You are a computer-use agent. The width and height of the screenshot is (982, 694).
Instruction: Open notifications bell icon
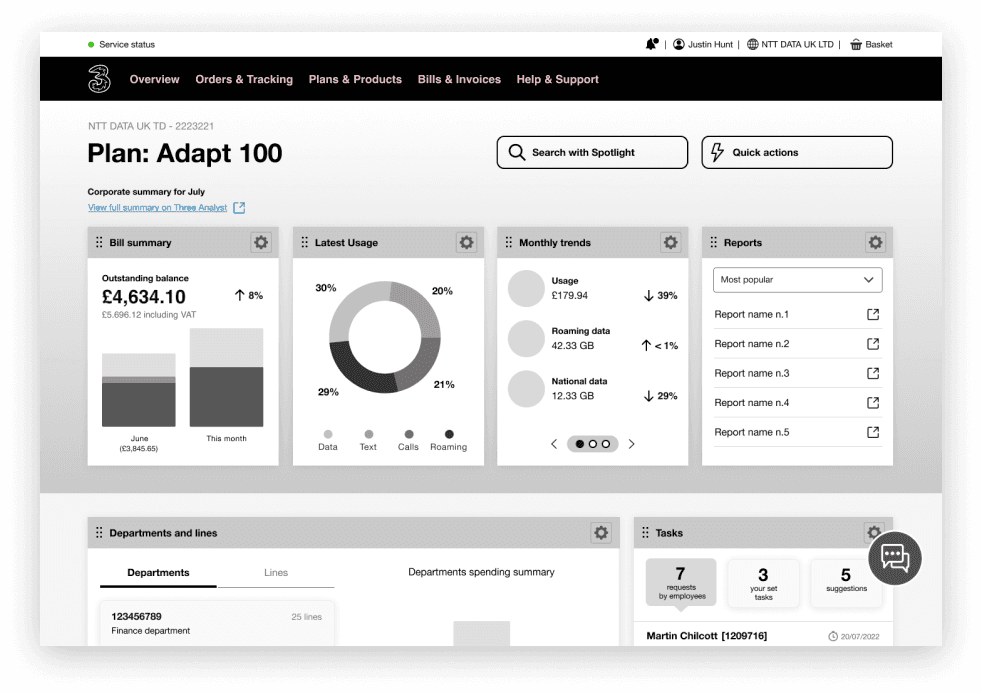click(651, 44)
